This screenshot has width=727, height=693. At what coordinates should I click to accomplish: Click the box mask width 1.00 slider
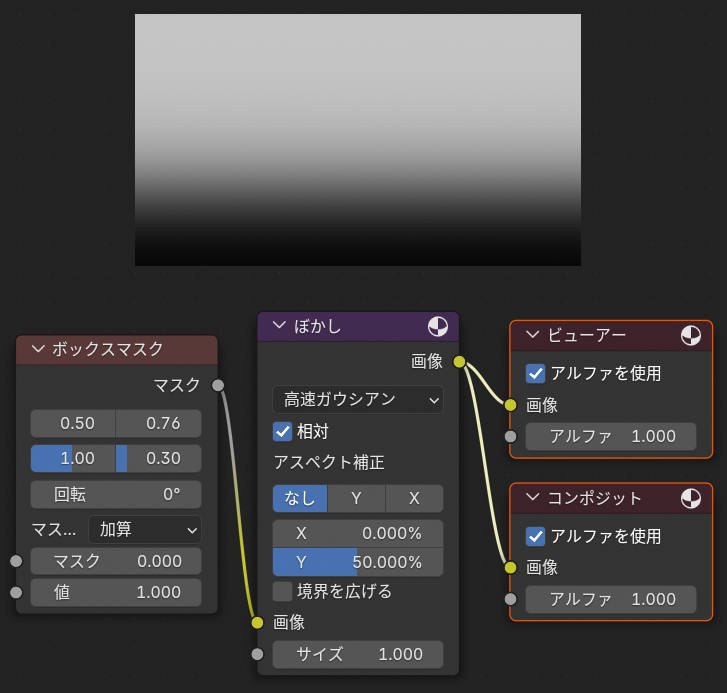73,458
